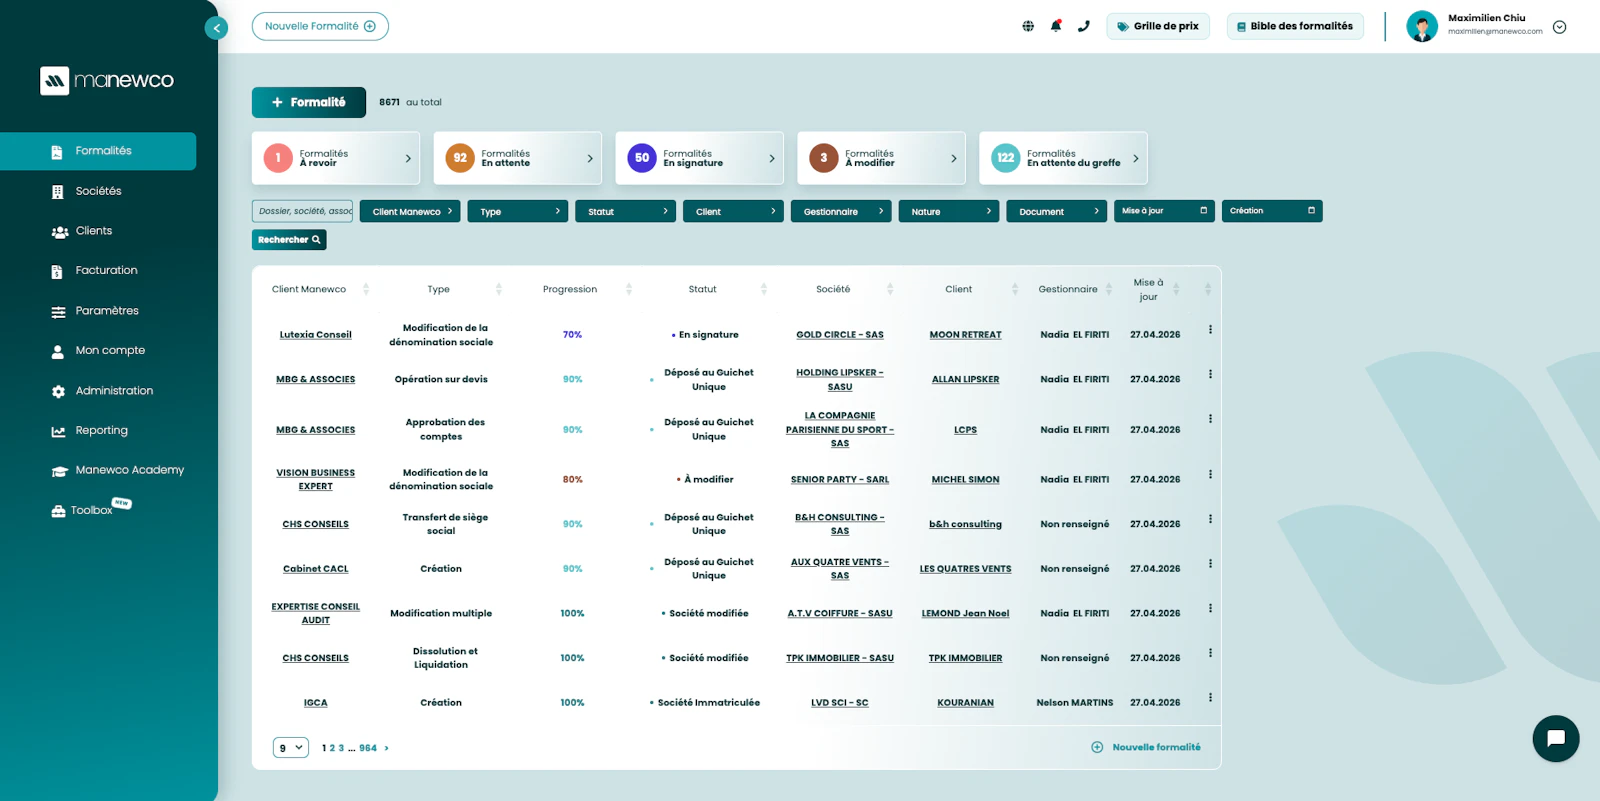This screenshot has width=1600, height=801.
Task: Click the + Formalité button
Action: (x=309, y=102)
